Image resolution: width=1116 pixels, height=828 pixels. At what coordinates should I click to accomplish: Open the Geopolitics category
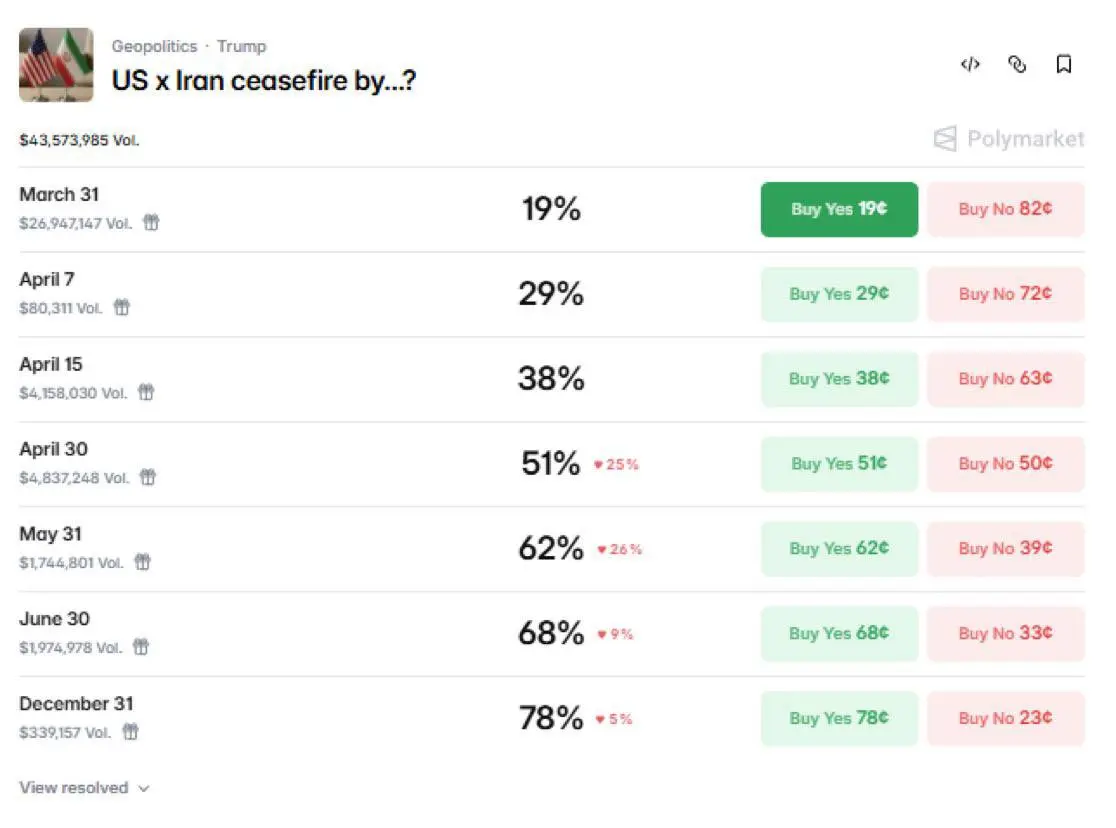pyautogui.click(x=154, y=46)
